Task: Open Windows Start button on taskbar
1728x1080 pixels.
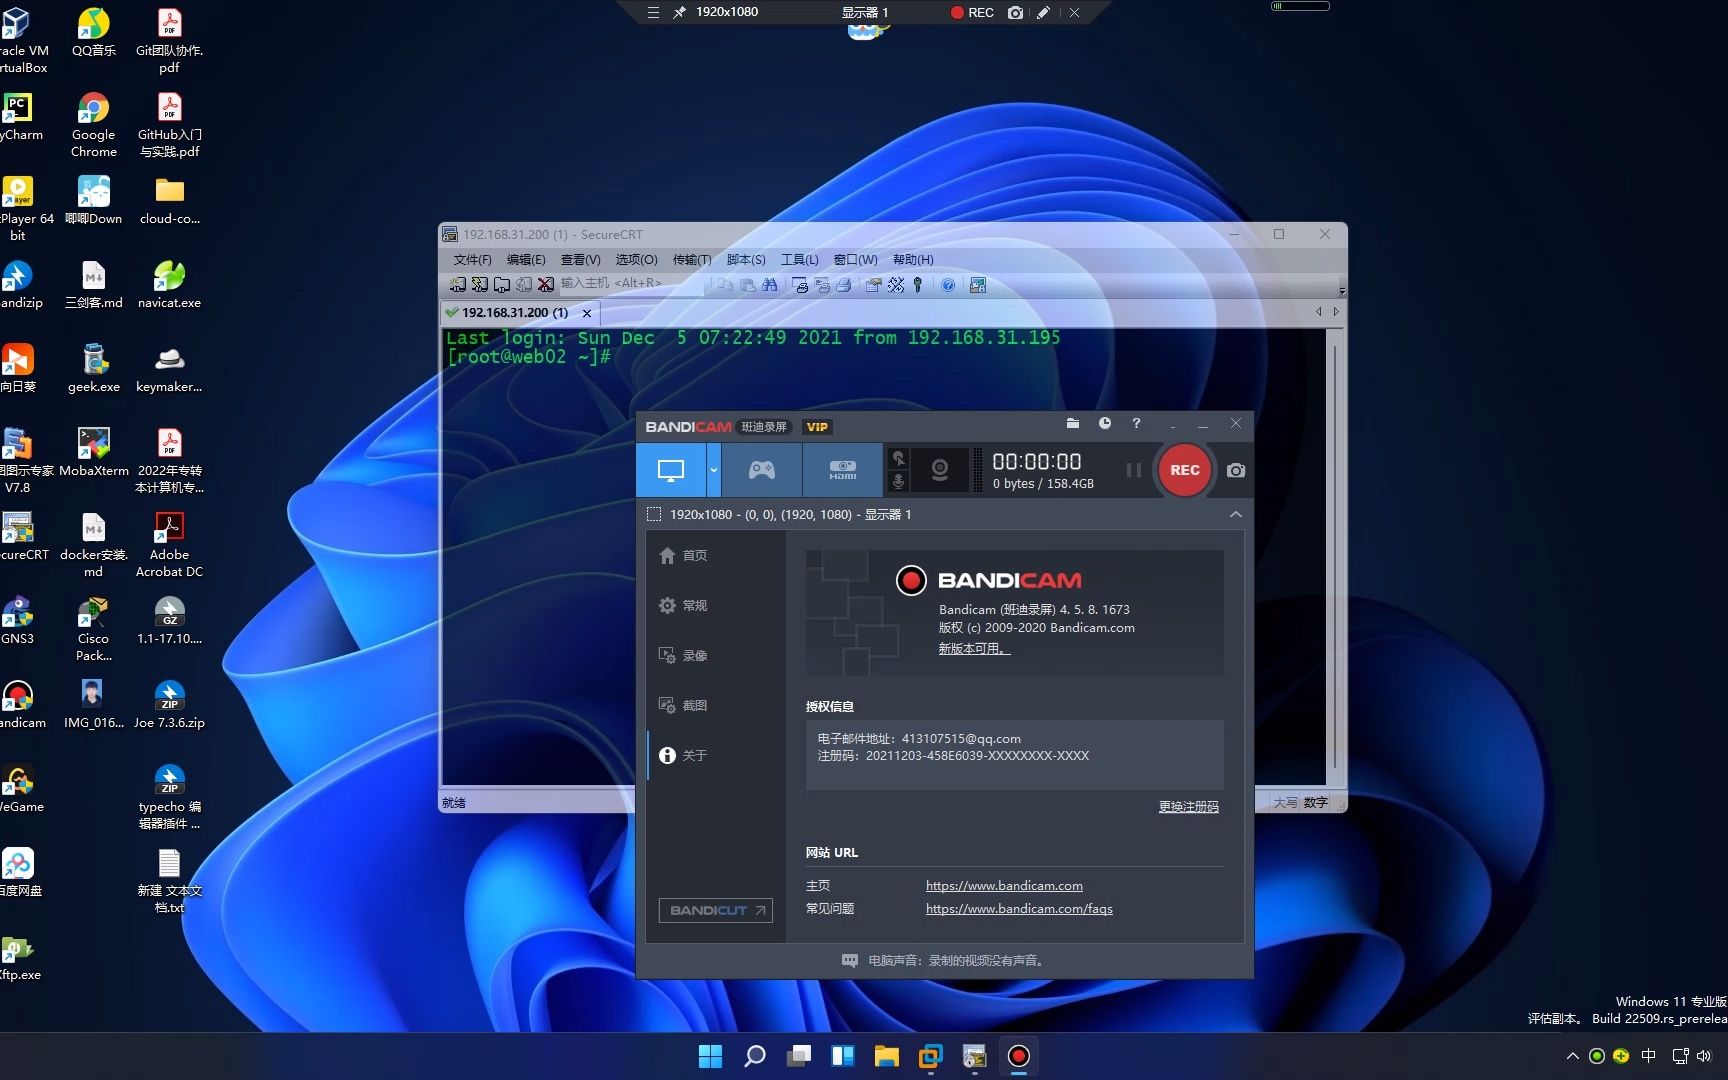Action: coord(710,1056)
